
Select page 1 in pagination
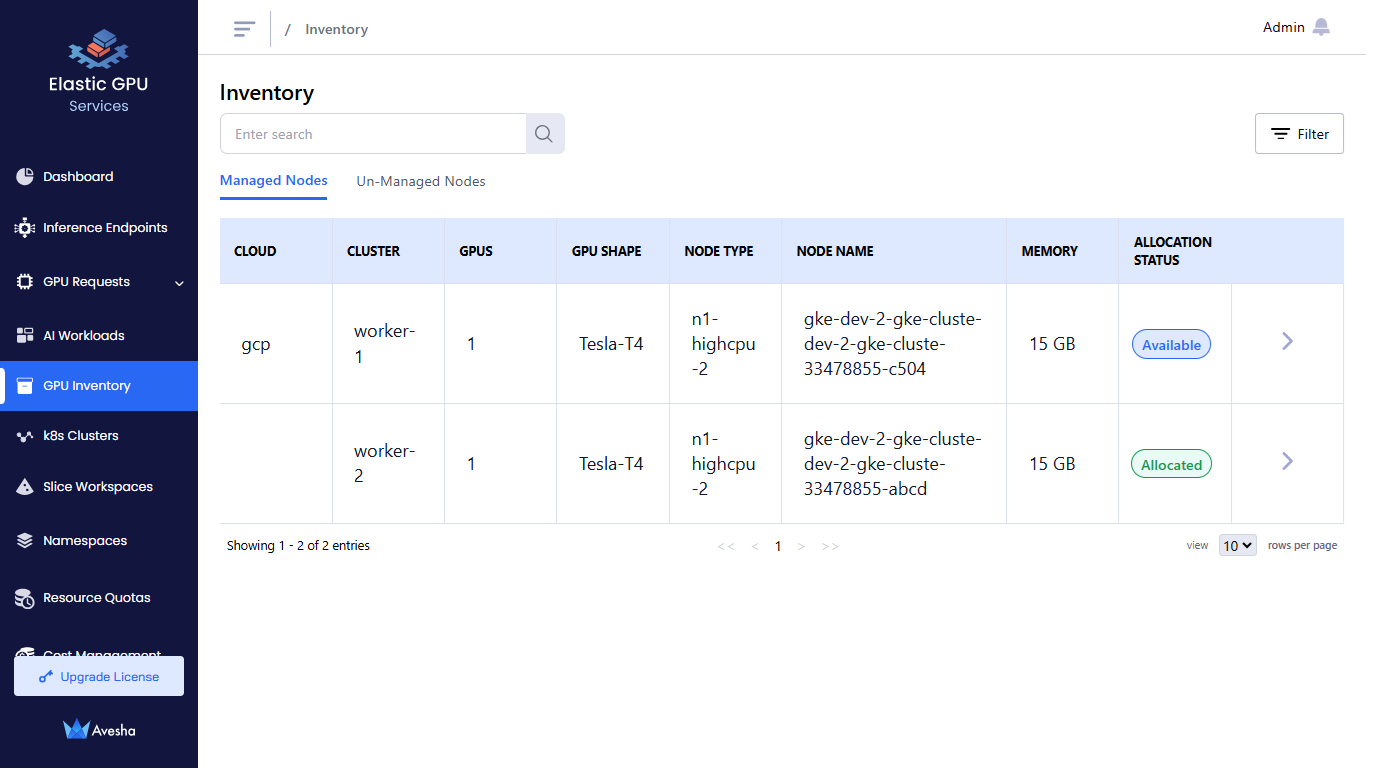coord(778,547)
